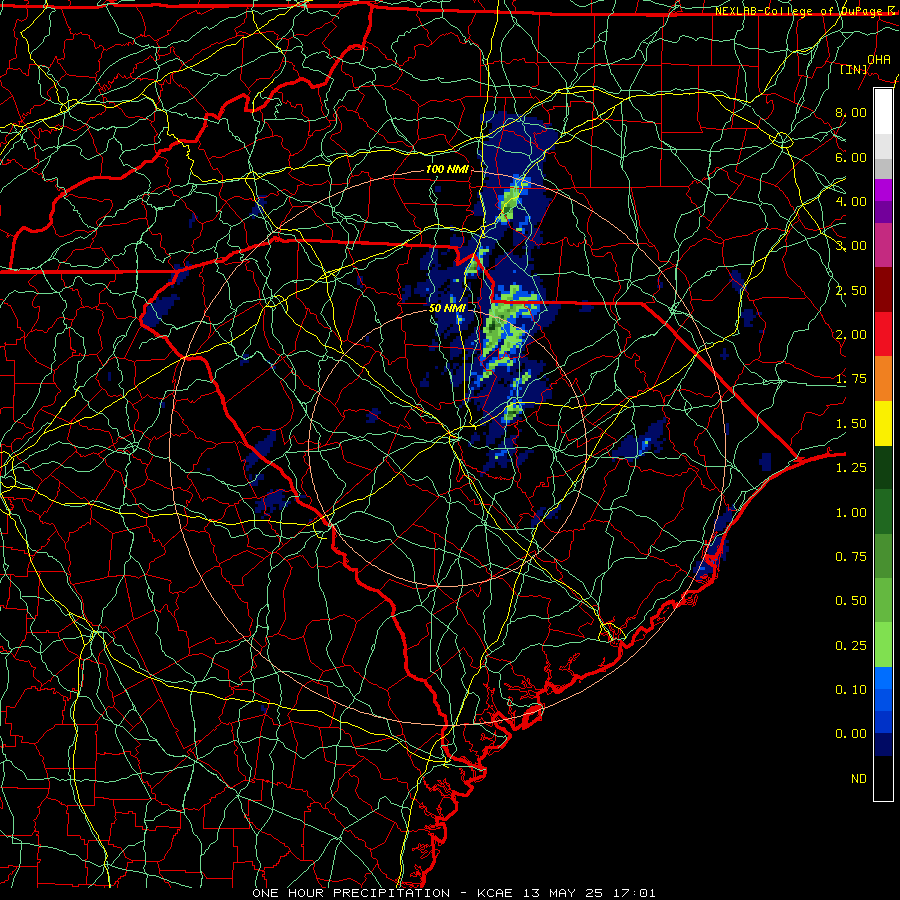The width and height of the screenshot is (900, 900).
Task: Select the 1.50 legend value
Action: 851,424
